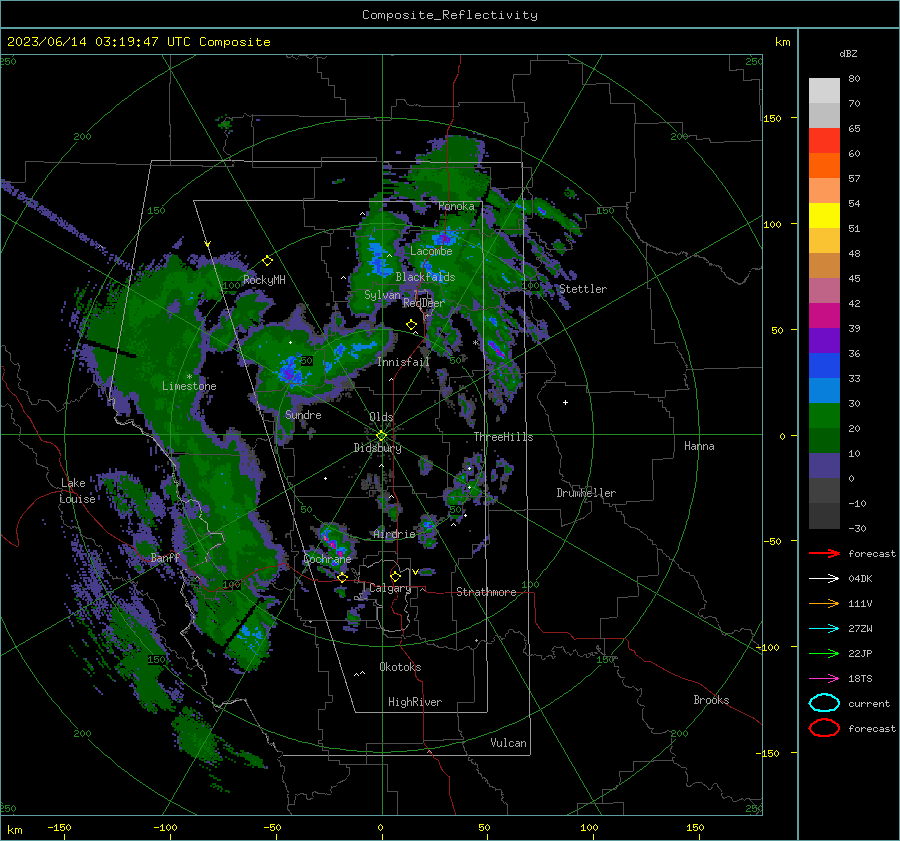Click the Lake Louise label

(x=77, y=491)
